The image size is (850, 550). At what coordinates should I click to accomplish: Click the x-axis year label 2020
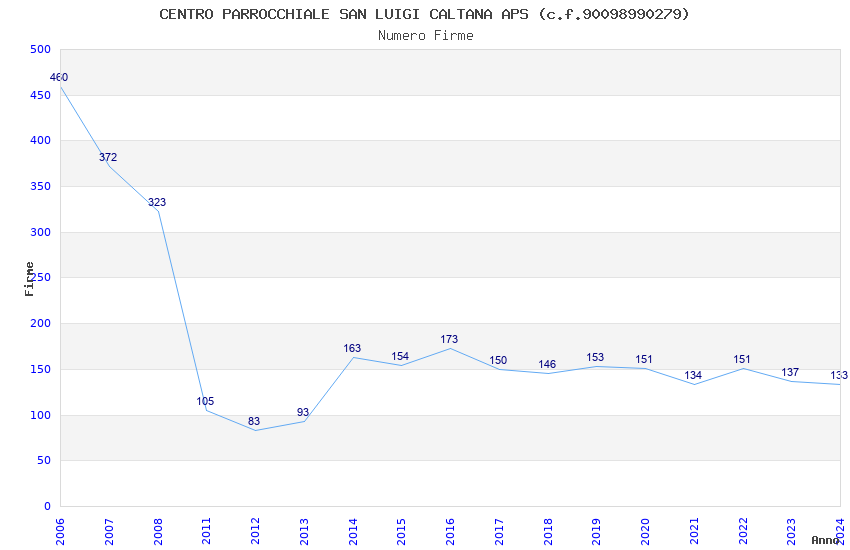click(x=645, y=531)
